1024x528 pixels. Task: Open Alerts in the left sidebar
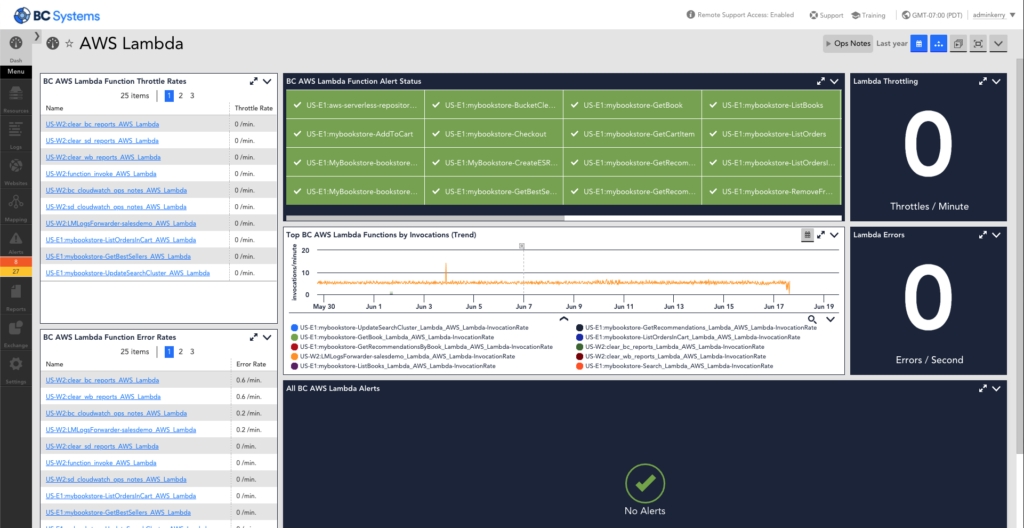click(x=16, y=242)
